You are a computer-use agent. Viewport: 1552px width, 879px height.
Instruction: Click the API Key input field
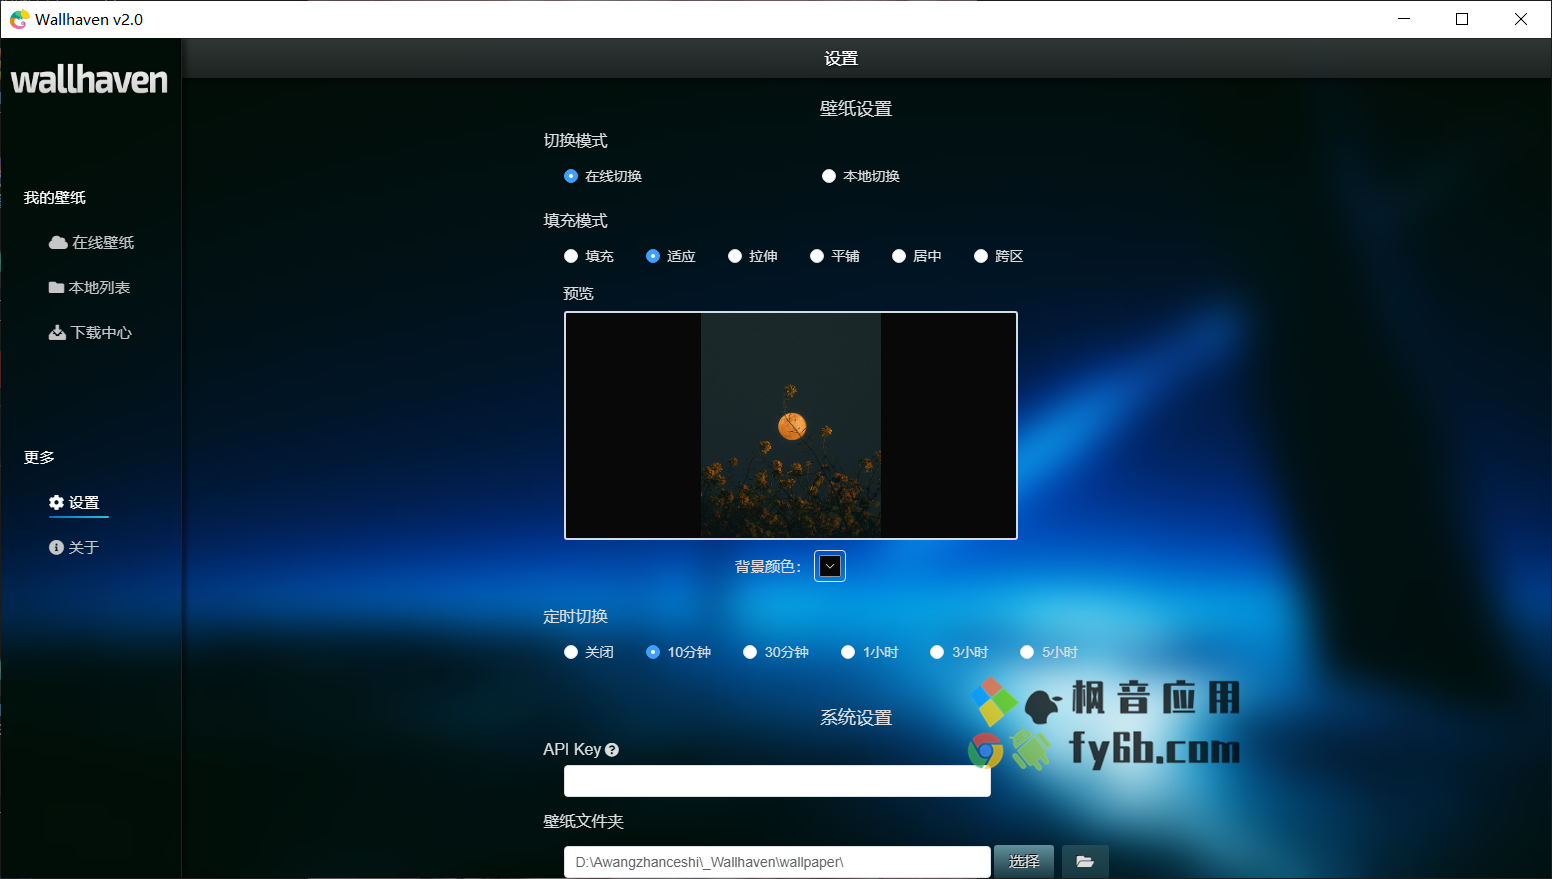tap(777, 781)
